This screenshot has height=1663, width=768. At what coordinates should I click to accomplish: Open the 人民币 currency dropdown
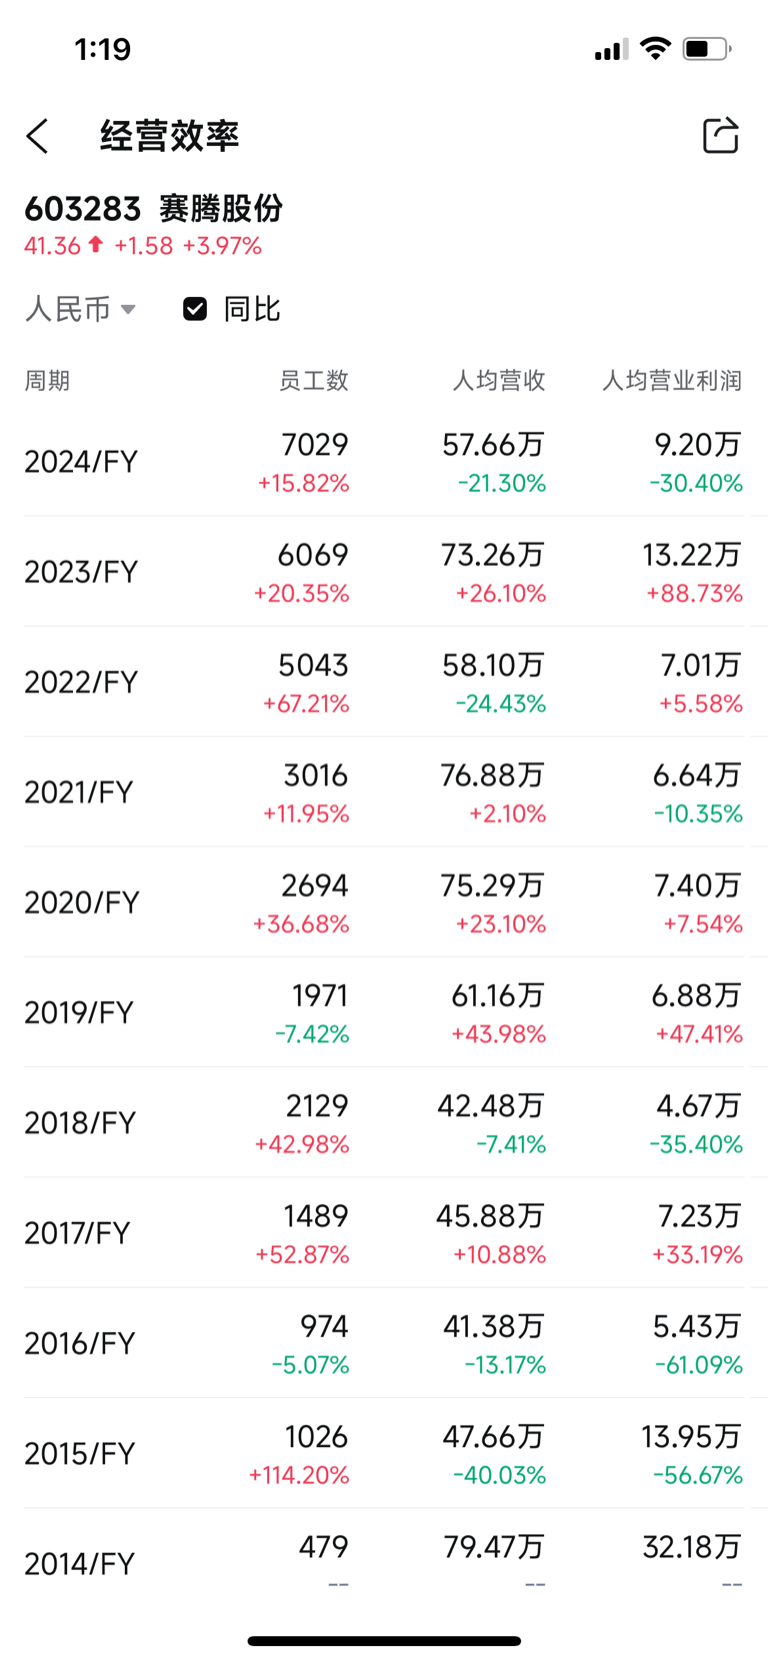[80, 309]
